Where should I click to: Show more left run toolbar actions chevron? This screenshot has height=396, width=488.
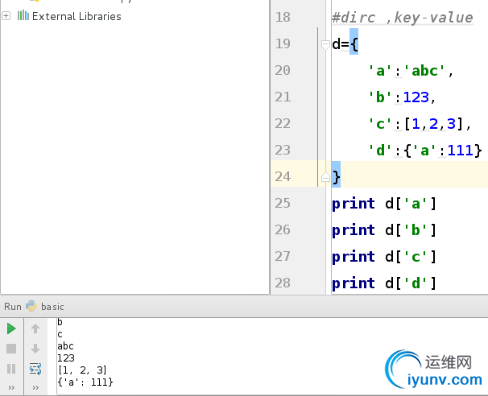[11, 387]
